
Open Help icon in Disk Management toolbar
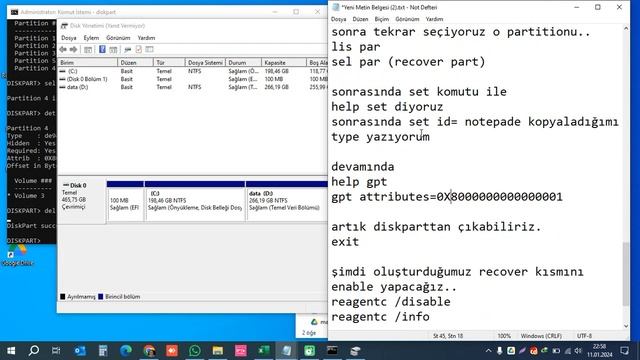[x=102, y=49]
